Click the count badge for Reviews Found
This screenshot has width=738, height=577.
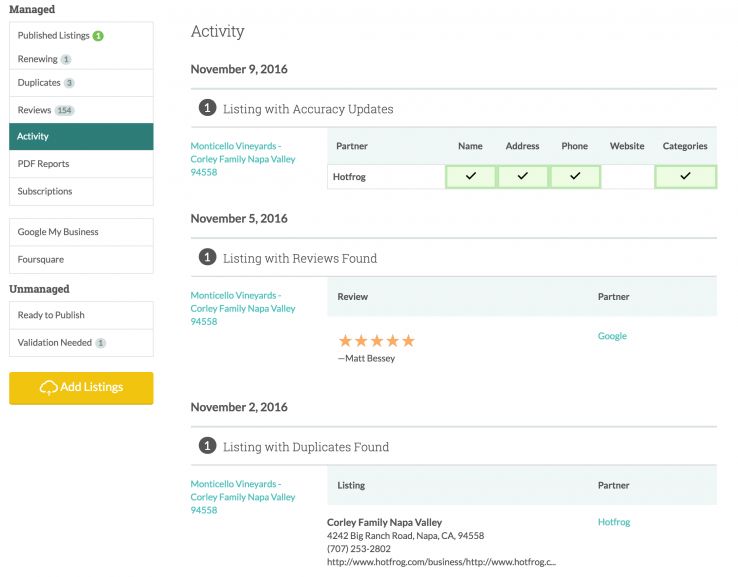(x=207, y=258)
